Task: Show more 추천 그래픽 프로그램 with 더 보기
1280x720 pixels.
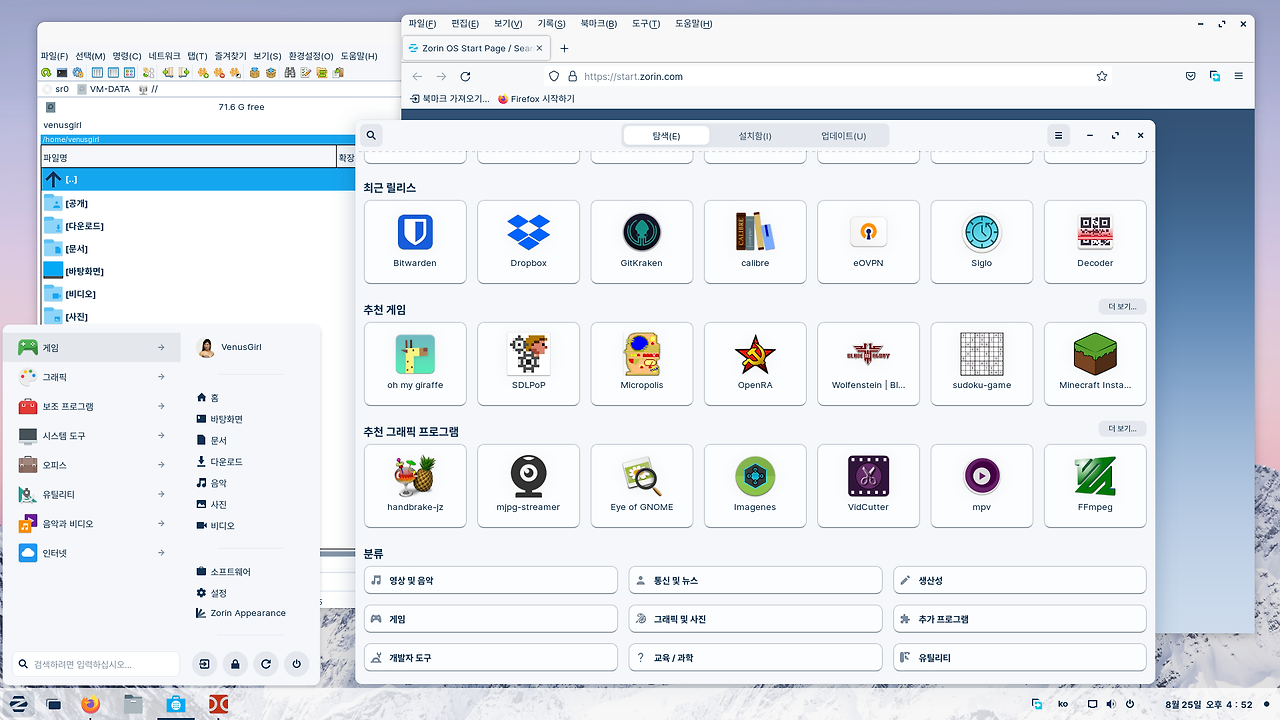Action: [x=1122, y=428]
